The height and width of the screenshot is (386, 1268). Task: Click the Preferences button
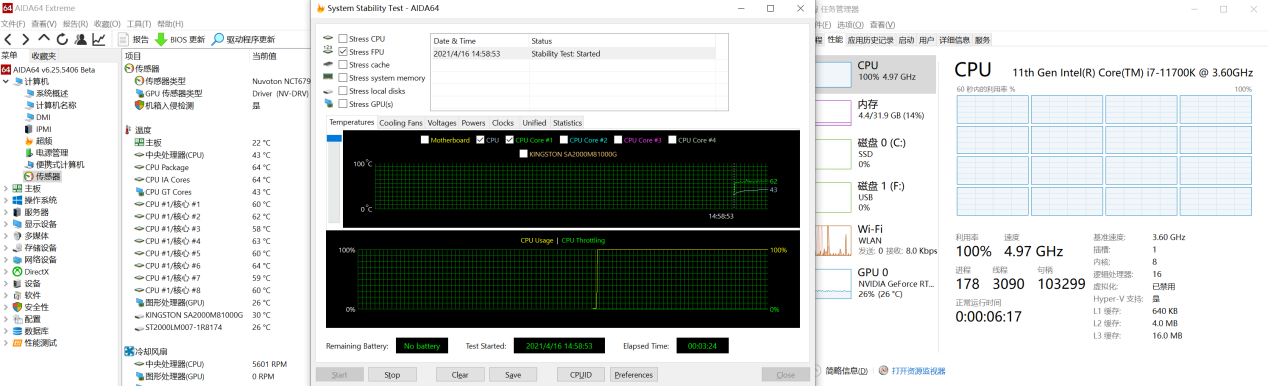(633, 375)
